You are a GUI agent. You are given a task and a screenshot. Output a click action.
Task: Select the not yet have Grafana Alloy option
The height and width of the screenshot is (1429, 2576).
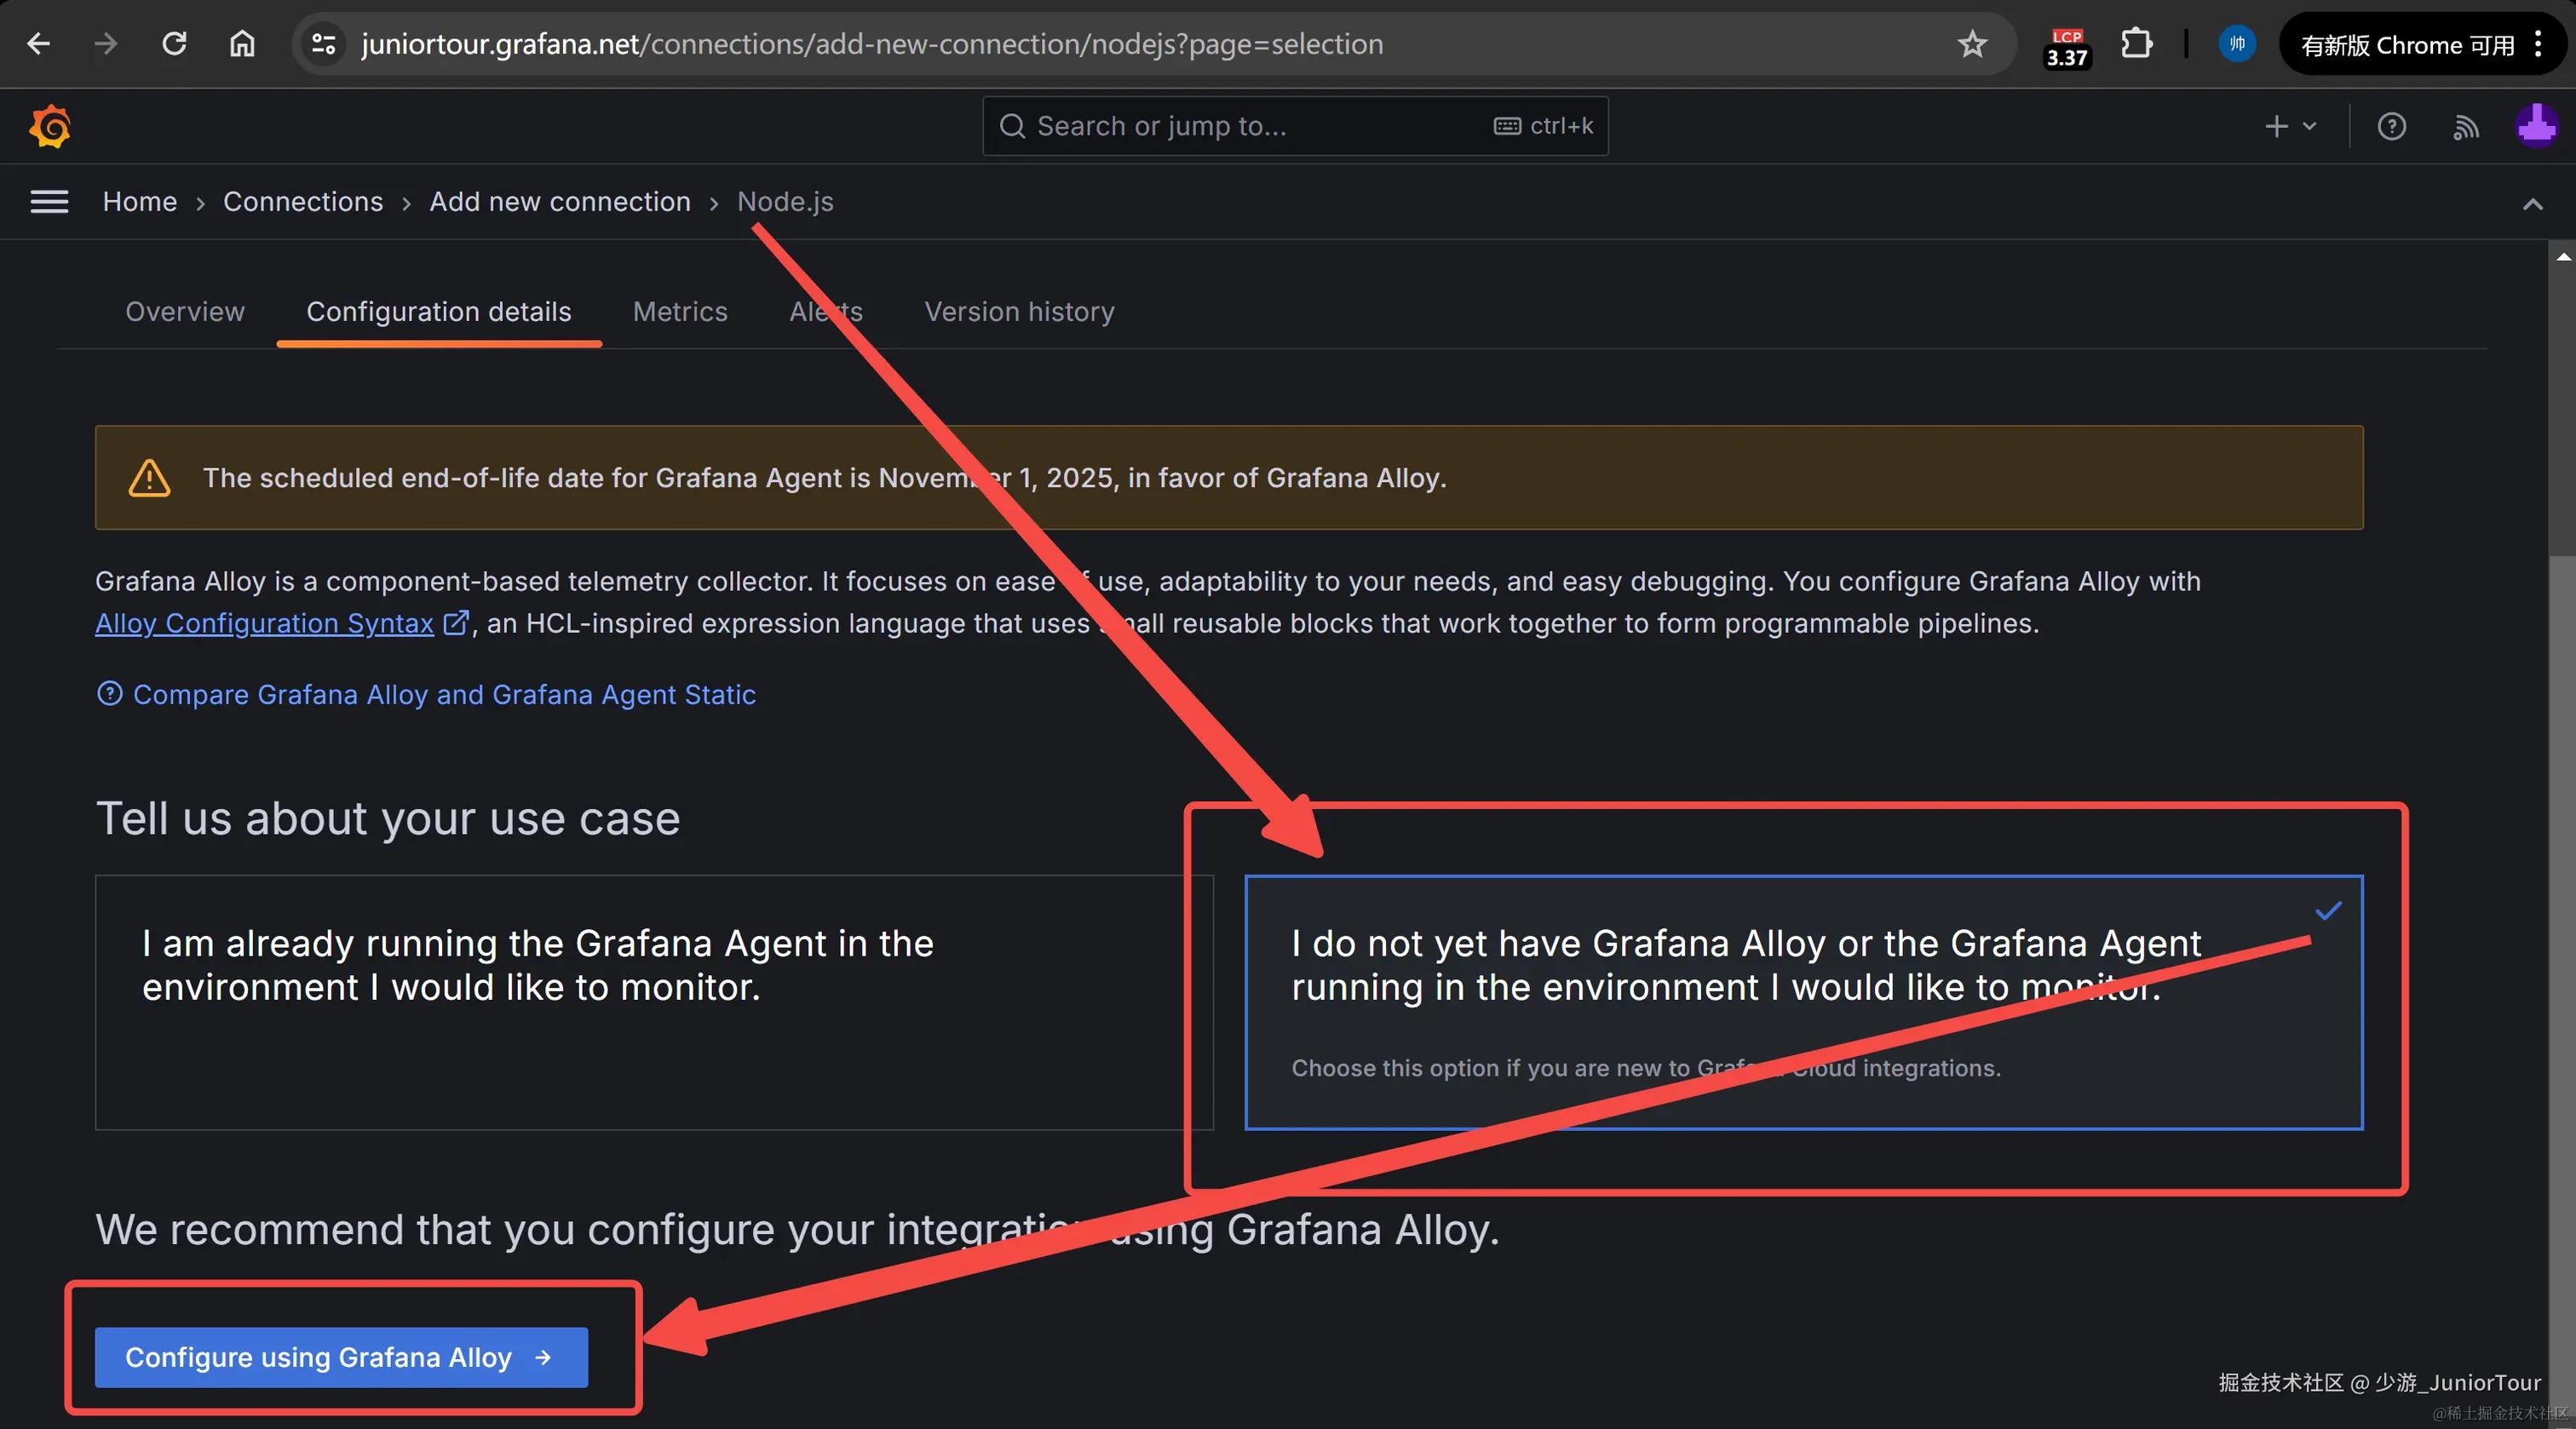tap(1804, 1002)
